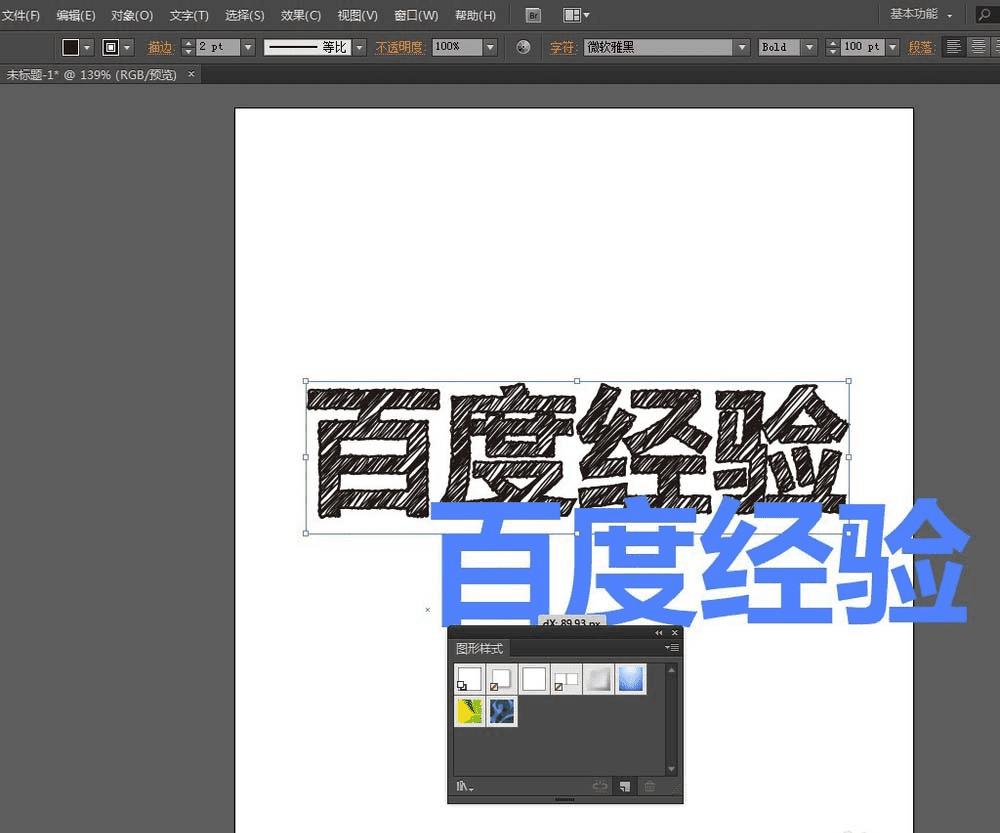Toggle center paragraph alignment
Image resolution: width=1000 pixels, height=833 pixels.
pos(978,47)
